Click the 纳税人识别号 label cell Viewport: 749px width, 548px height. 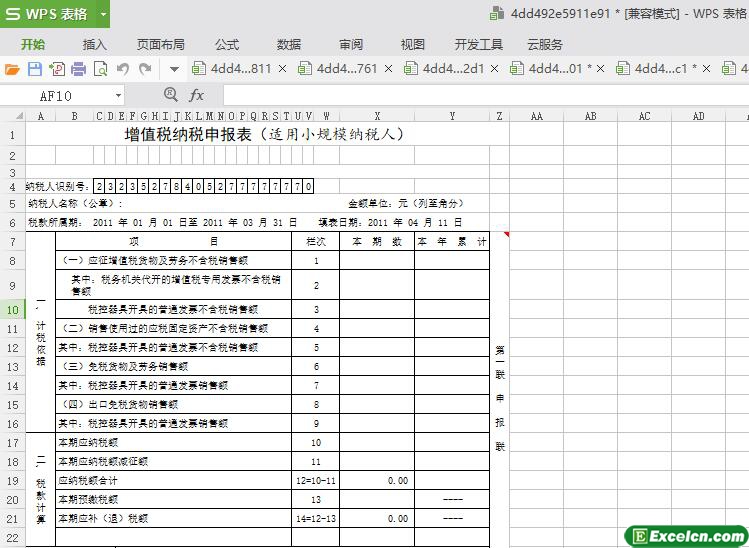(x=58, y=186)
